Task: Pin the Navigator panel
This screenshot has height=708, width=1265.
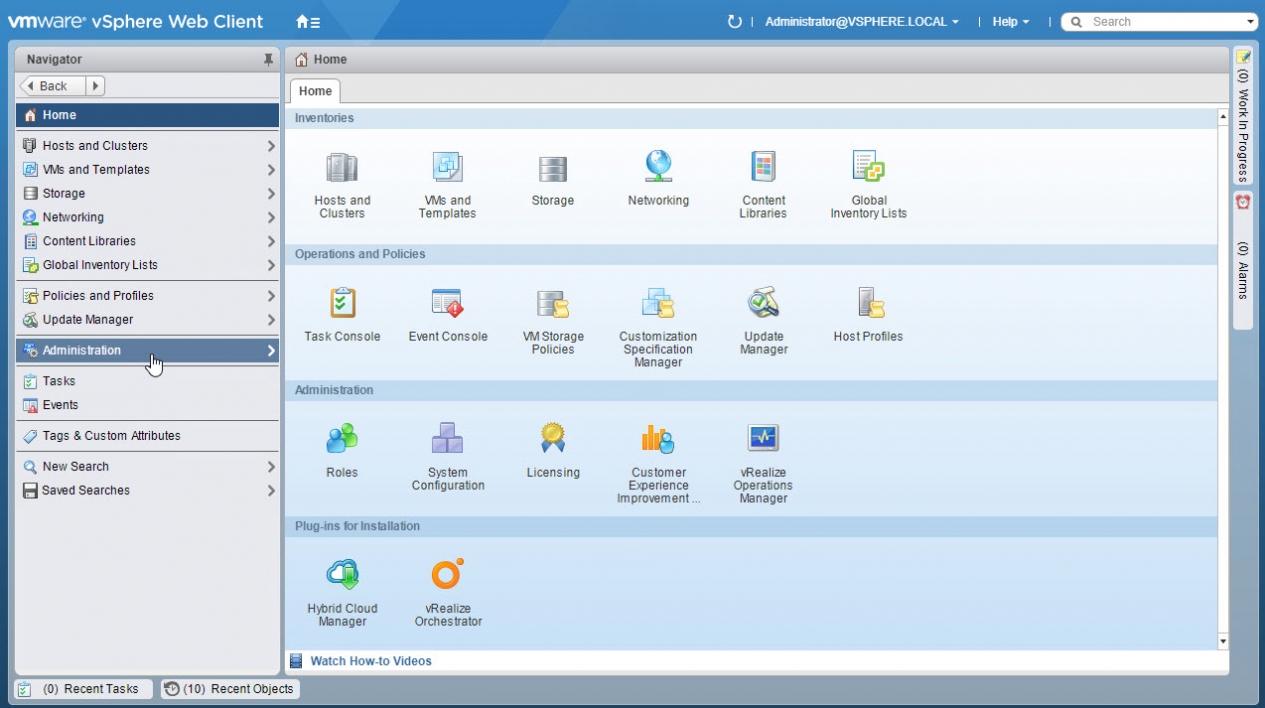Action: pyautogui.click(x=268, y=60)
